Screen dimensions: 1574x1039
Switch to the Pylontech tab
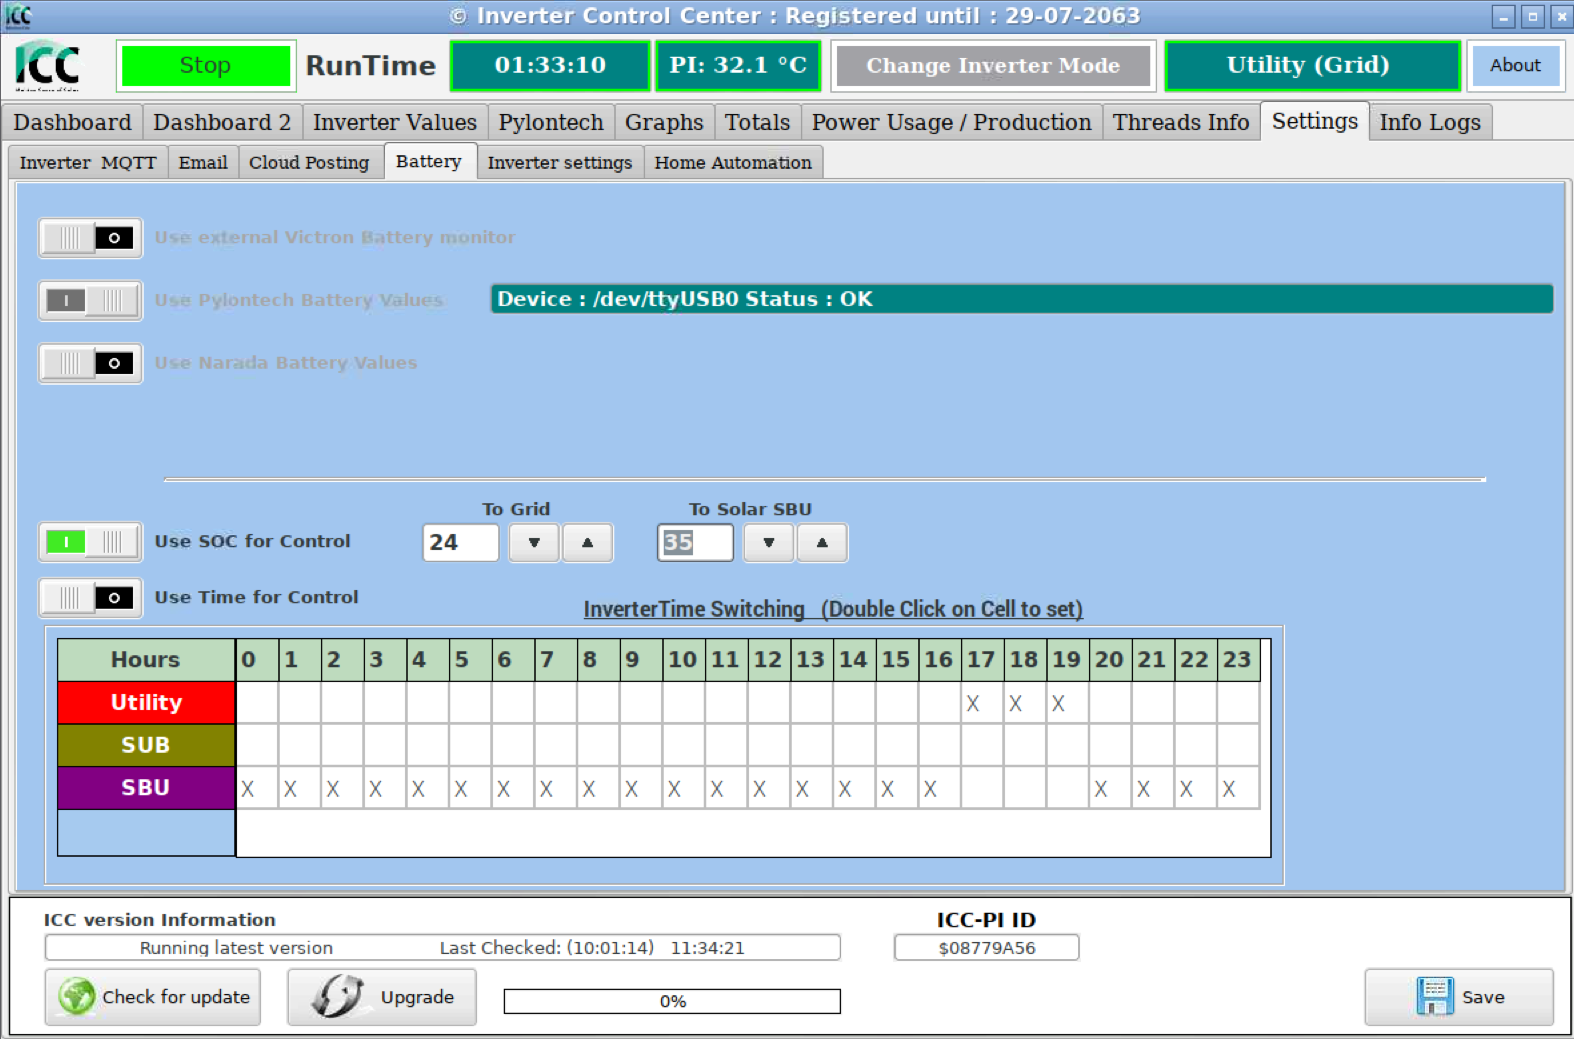pos(551,122)
